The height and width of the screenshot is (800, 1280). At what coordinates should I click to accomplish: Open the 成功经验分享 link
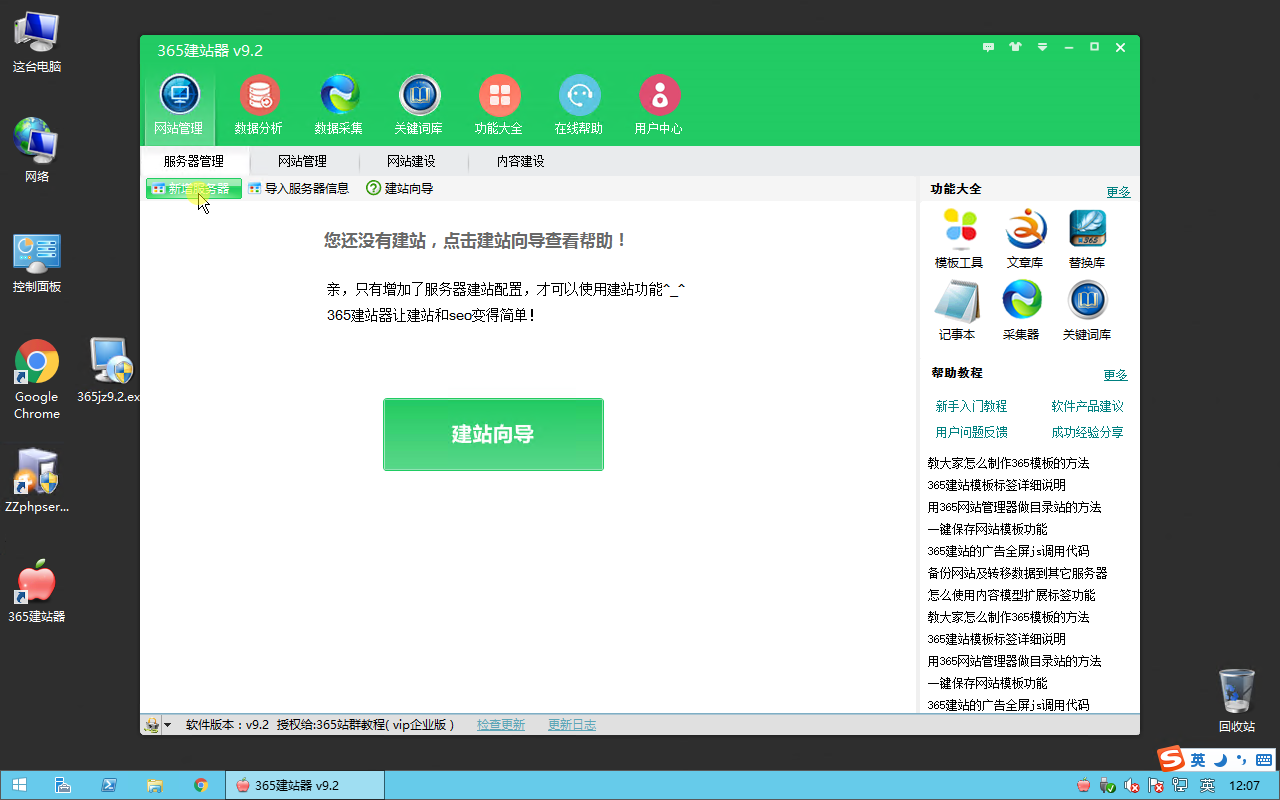tap(1087, 432)
